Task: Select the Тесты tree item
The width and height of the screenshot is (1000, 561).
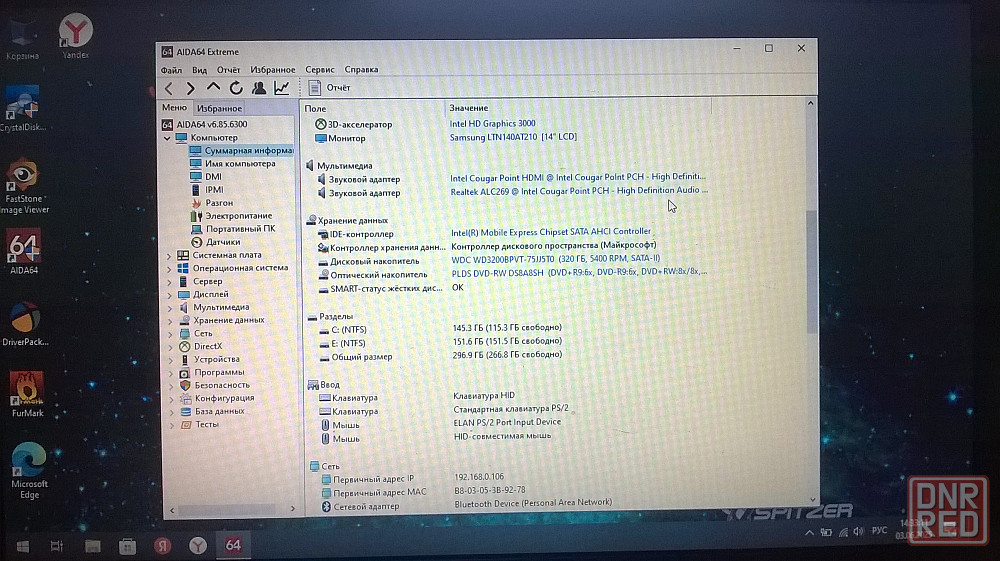Action: (x=200, y=425)
